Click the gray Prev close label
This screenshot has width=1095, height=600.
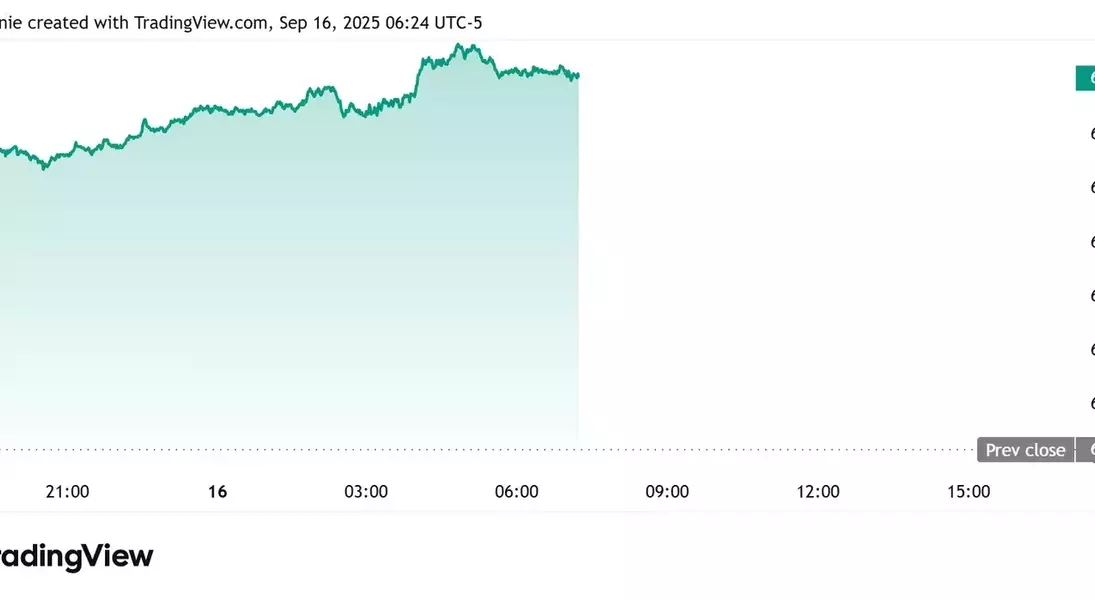tap(1025, 451)
